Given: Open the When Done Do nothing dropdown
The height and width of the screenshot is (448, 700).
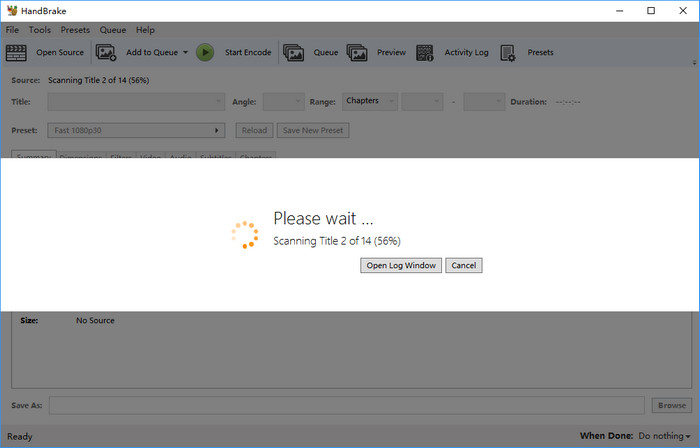Looking at the screenshot, I should point(664,436).
